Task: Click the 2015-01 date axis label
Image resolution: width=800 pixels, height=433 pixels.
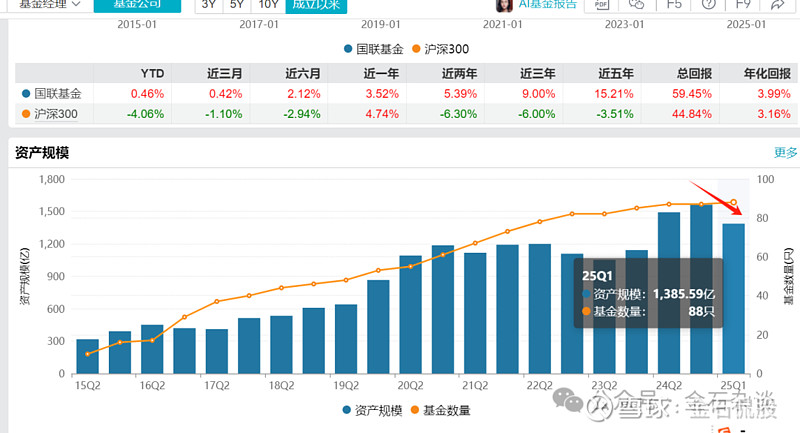Action: [137, 24]
